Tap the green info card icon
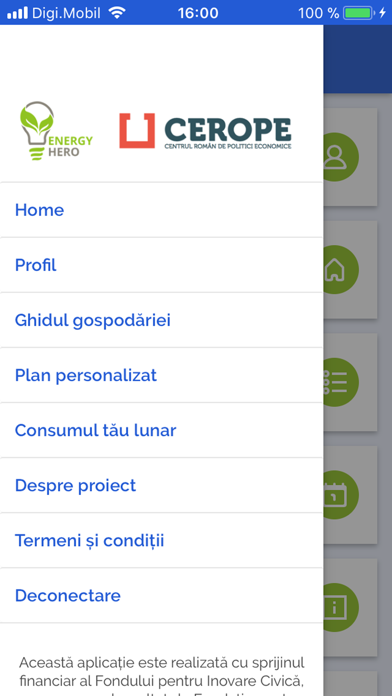This screenshot has width=392, height=696. click(x=340, y=608)
